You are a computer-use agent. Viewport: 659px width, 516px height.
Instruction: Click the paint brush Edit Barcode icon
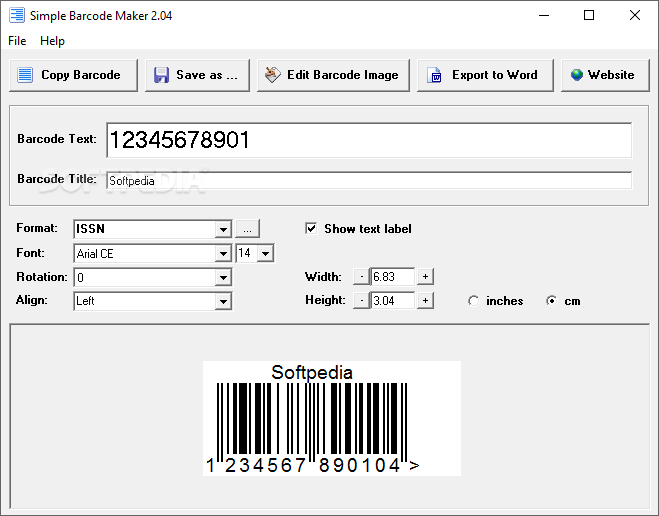pyautogui.click(x=273, y=75)
